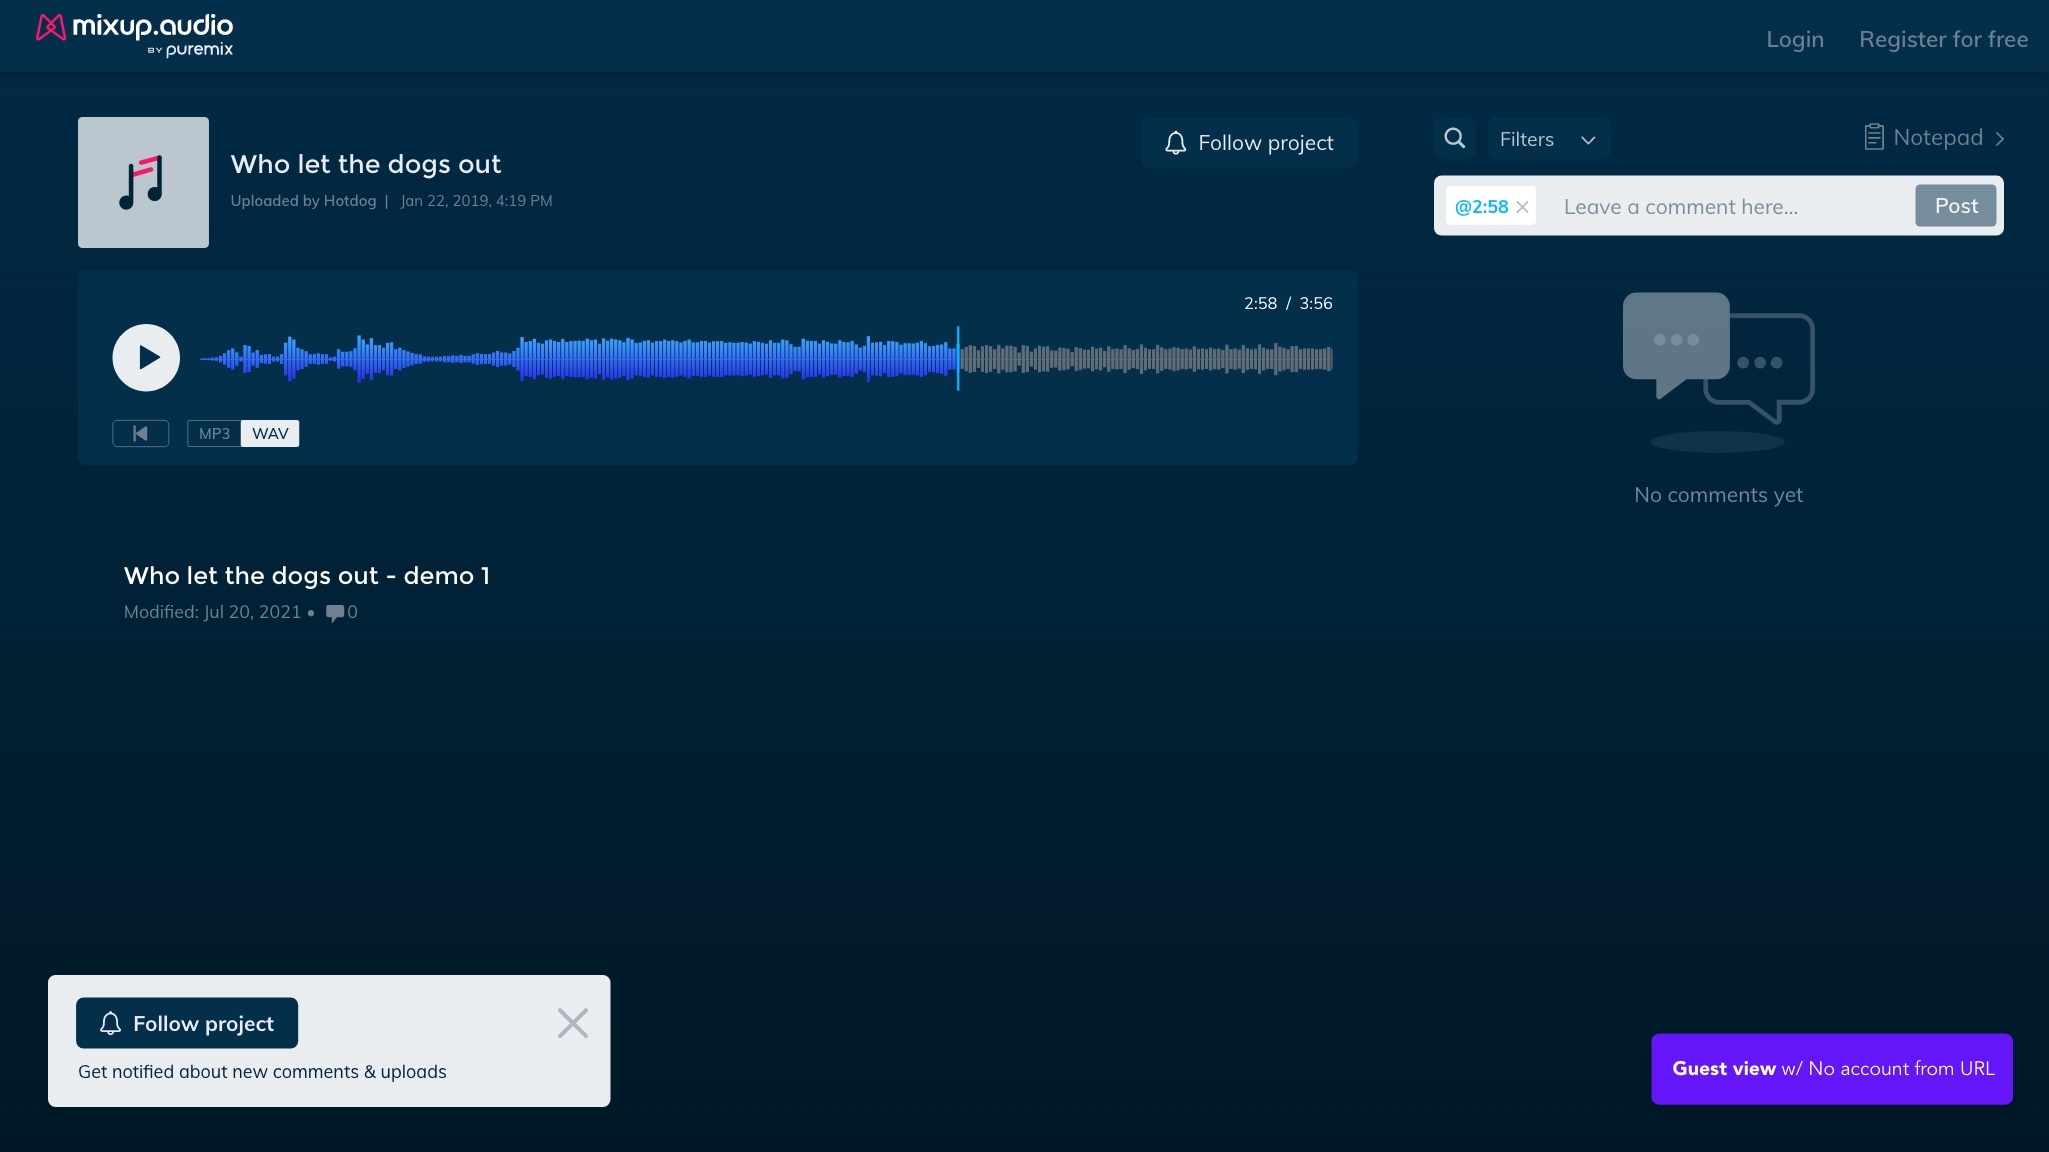Select the WAV format option
Screen dimensions: 2049x1152
[x=270, y=433]
